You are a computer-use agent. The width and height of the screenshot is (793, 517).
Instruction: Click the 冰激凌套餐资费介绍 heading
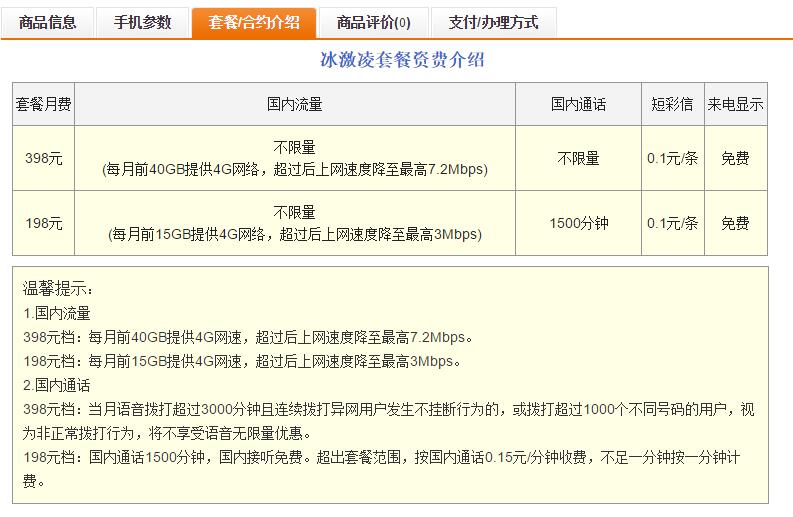[402, 60]
